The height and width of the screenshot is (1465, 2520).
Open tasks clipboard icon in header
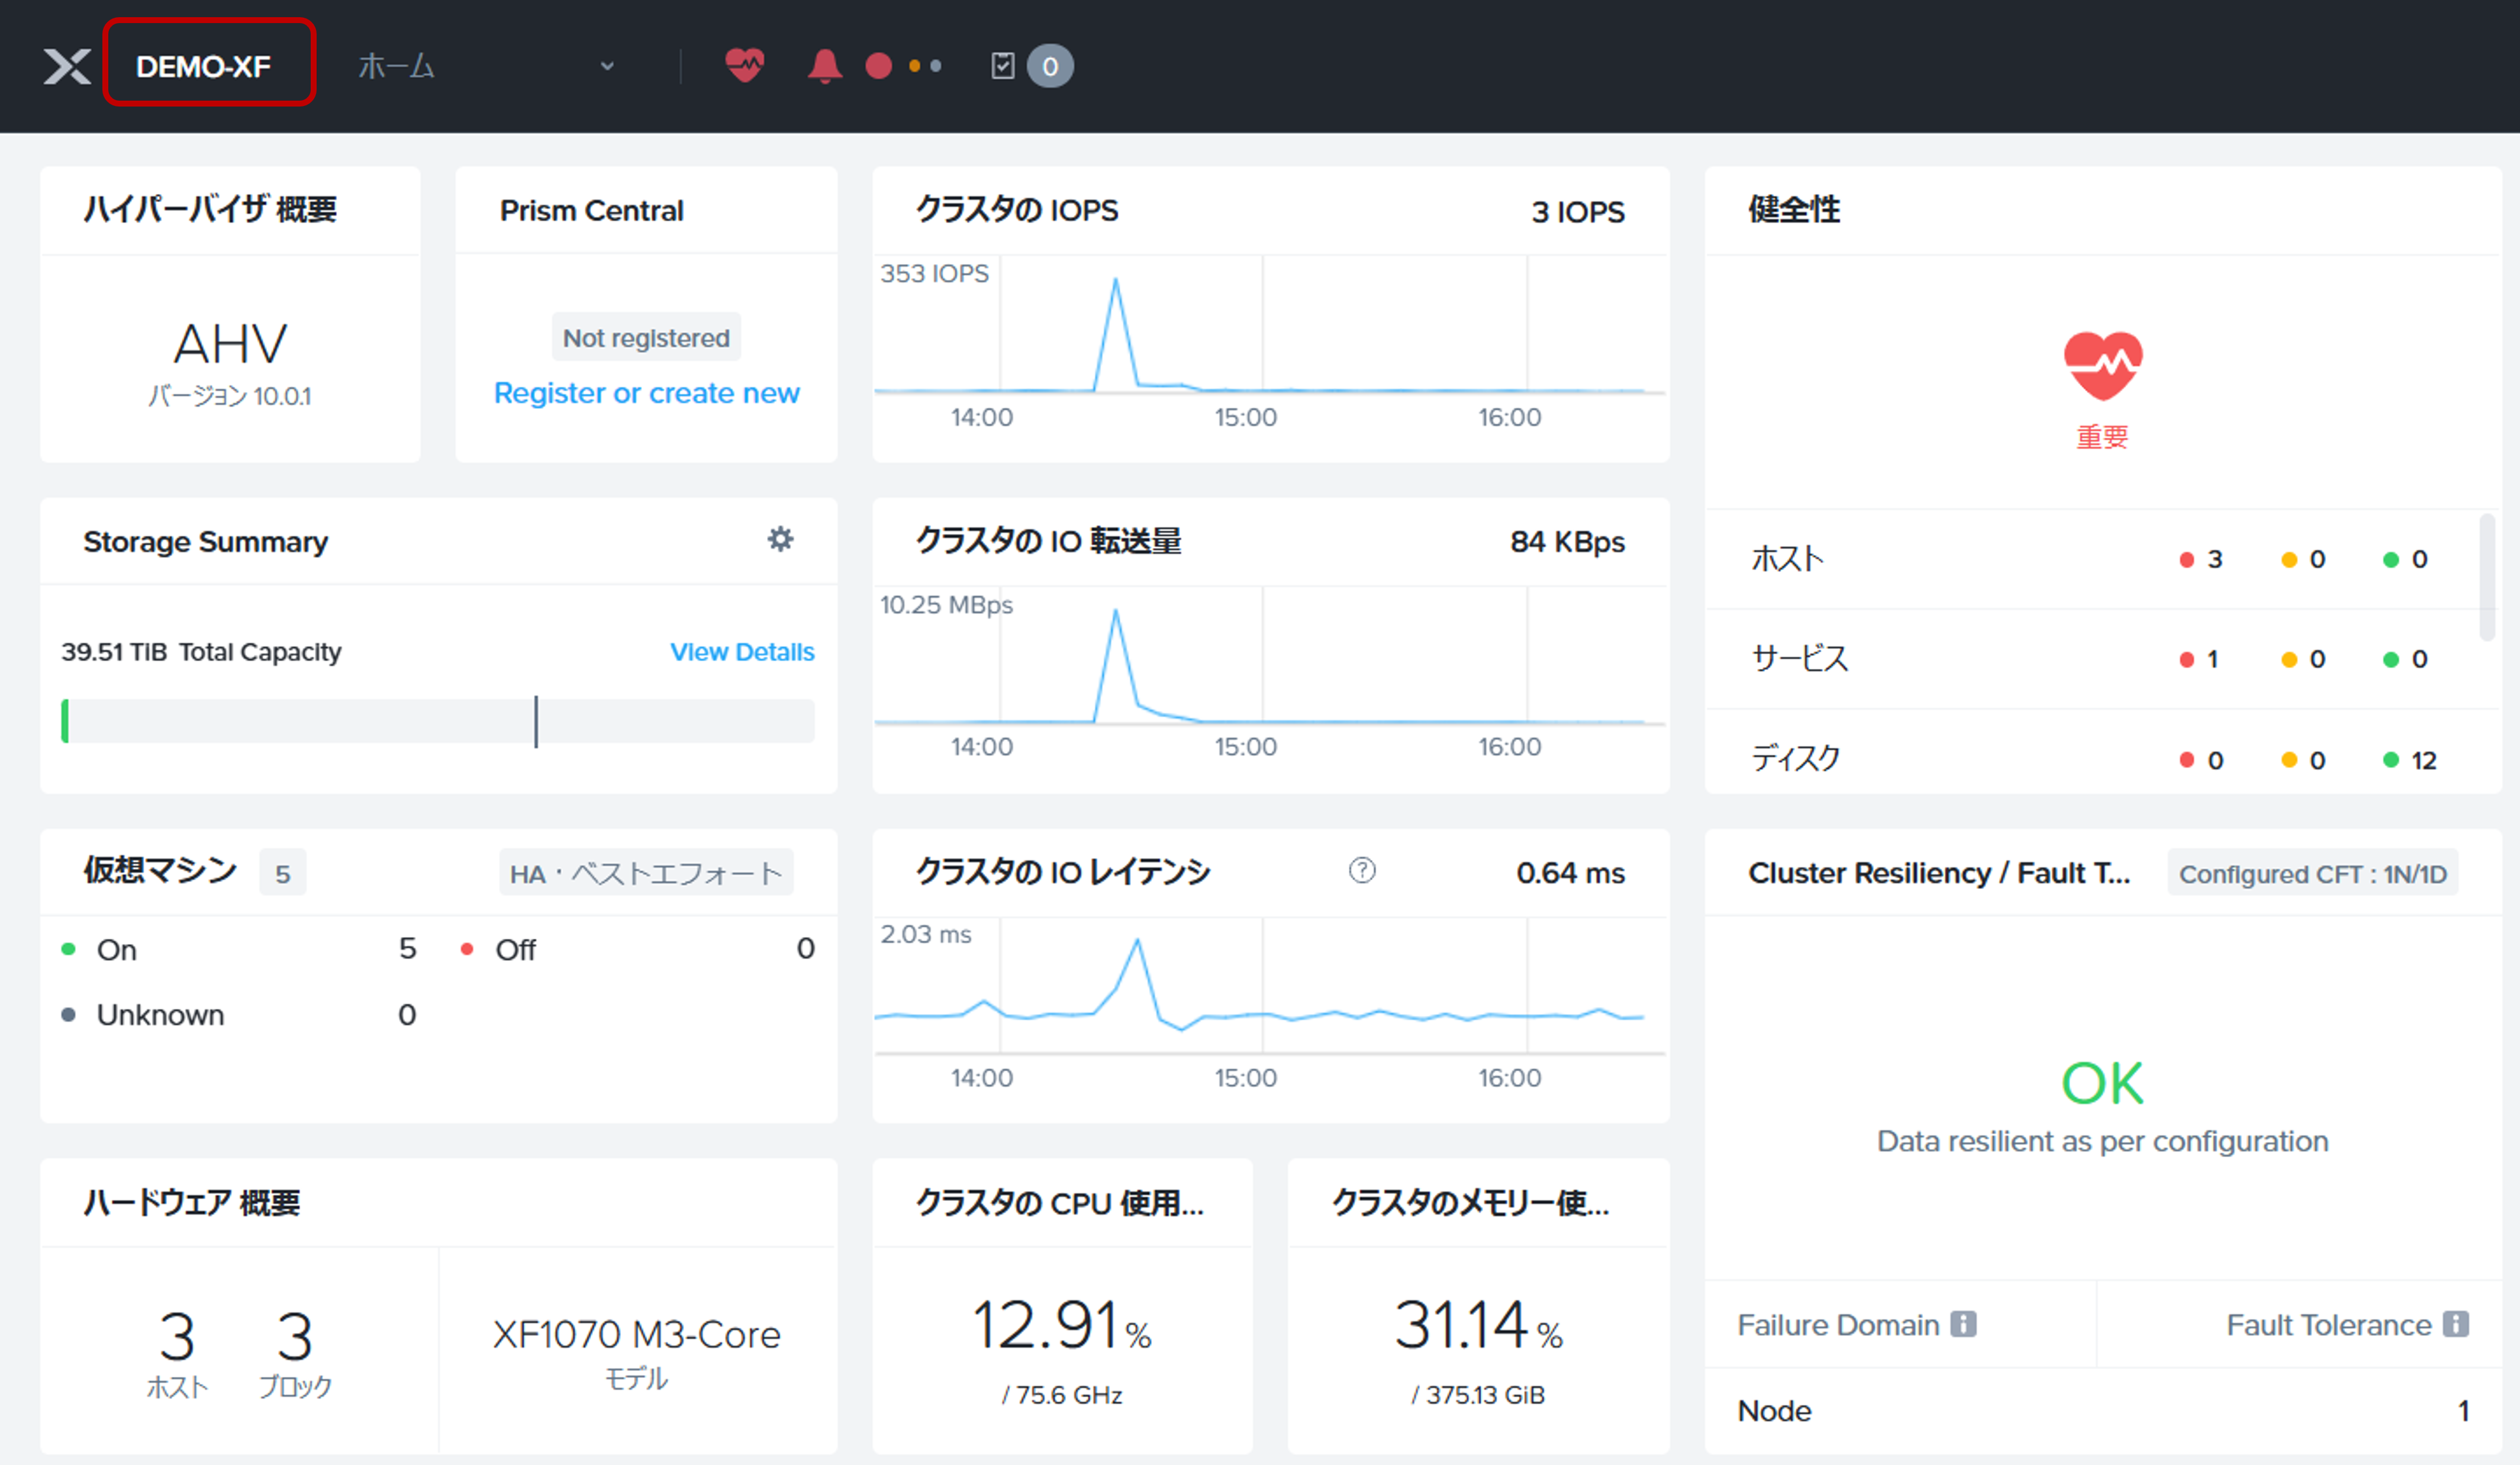pos(1002,66)
